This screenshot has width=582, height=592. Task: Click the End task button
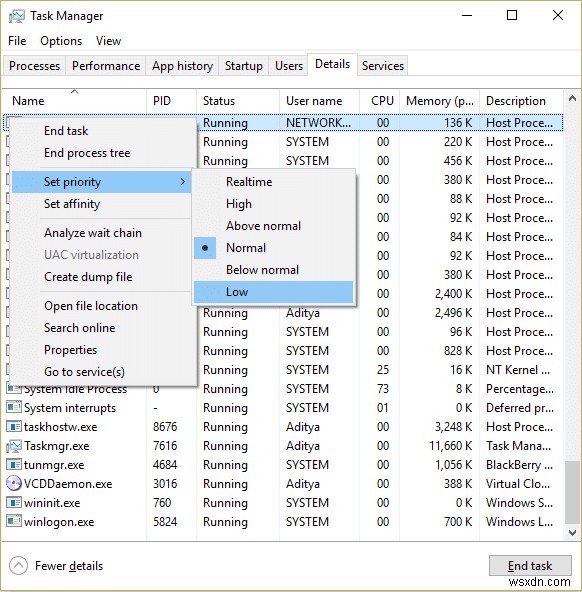(530, 566)
